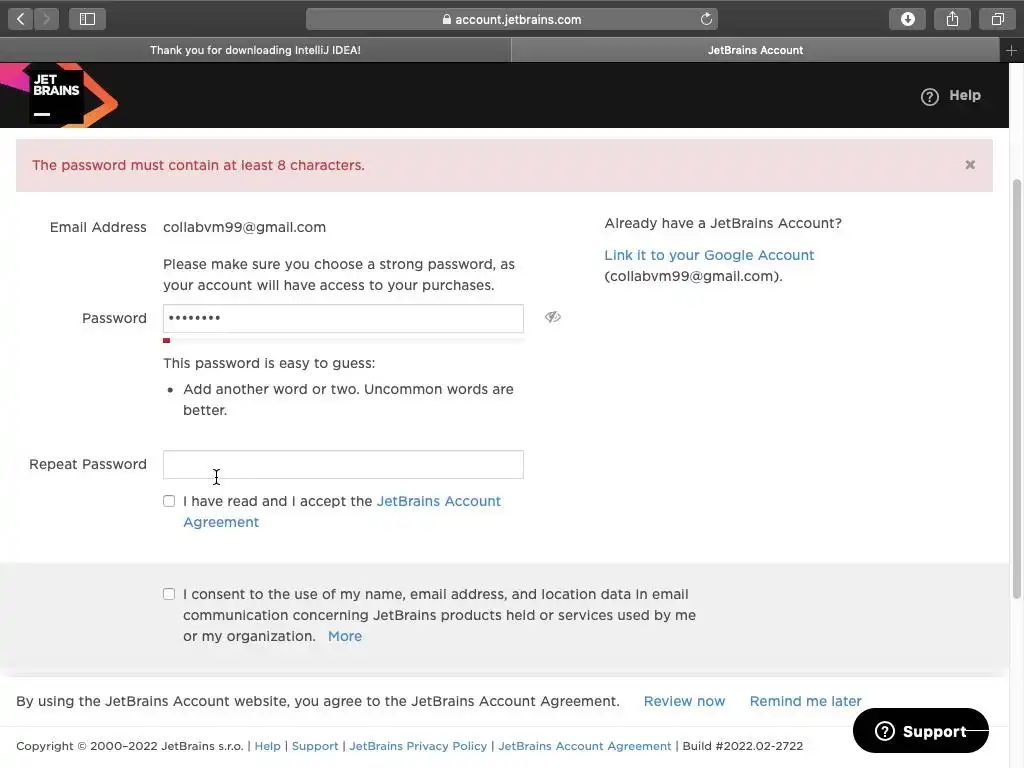
Task: Click the Build #2022.02-2722 text
Action: coord(743,746)
